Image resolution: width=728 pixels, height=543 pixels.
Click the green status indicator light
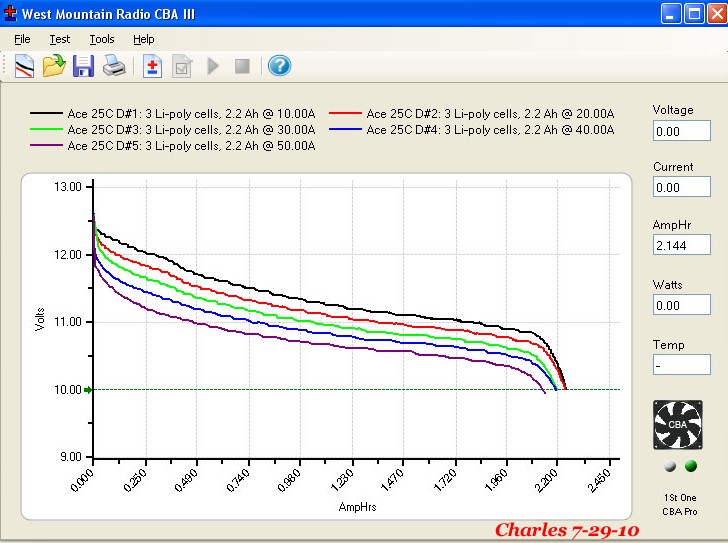pos(690,465)
